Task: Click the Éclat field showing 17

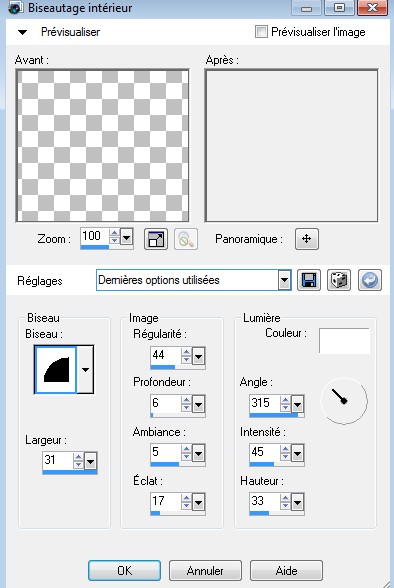Action: [165, 501]
